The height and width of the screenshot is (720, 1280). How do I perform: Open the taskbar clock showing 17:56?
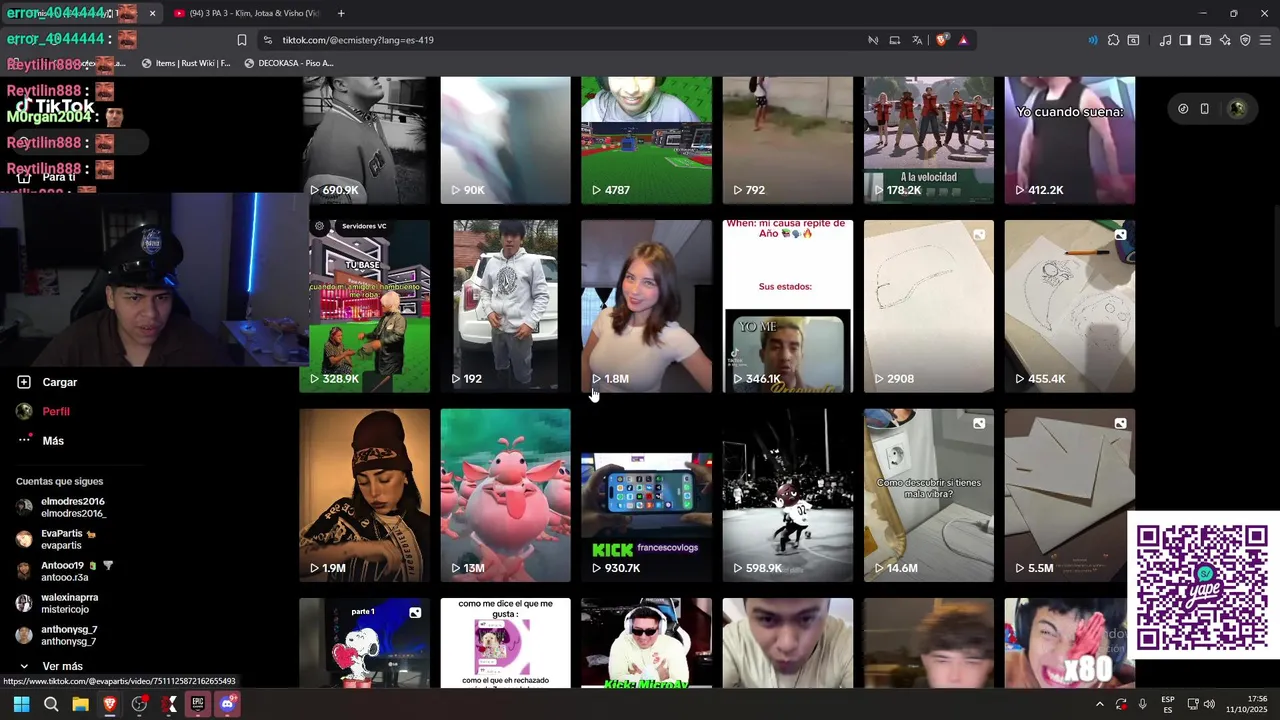tap(1247, 704)
